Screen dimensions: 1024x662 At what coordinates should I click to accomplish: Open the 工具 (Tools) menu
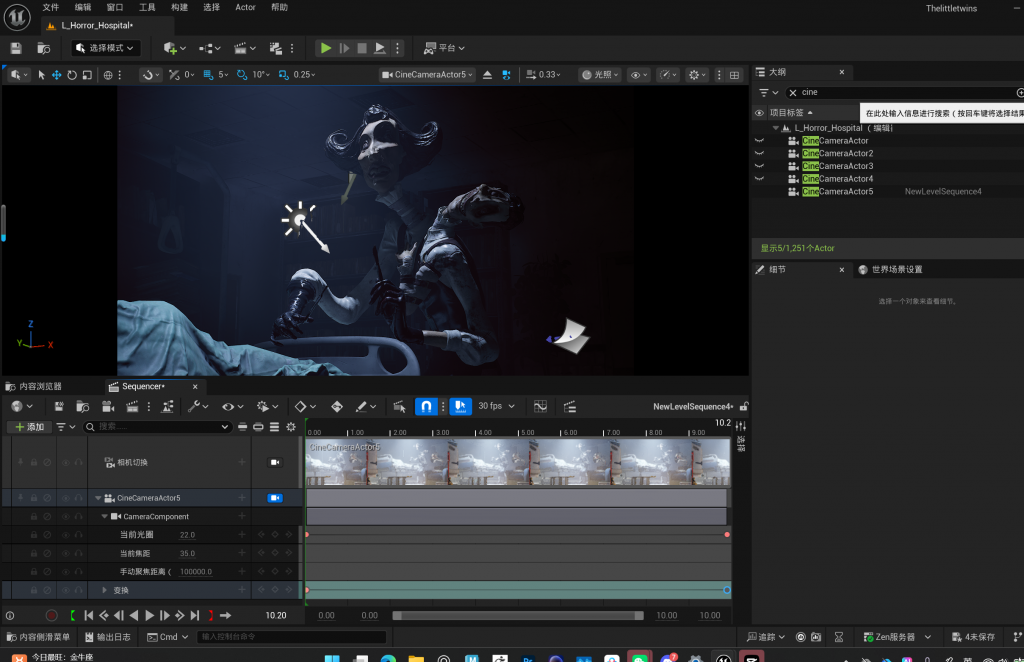pos(147,7)
